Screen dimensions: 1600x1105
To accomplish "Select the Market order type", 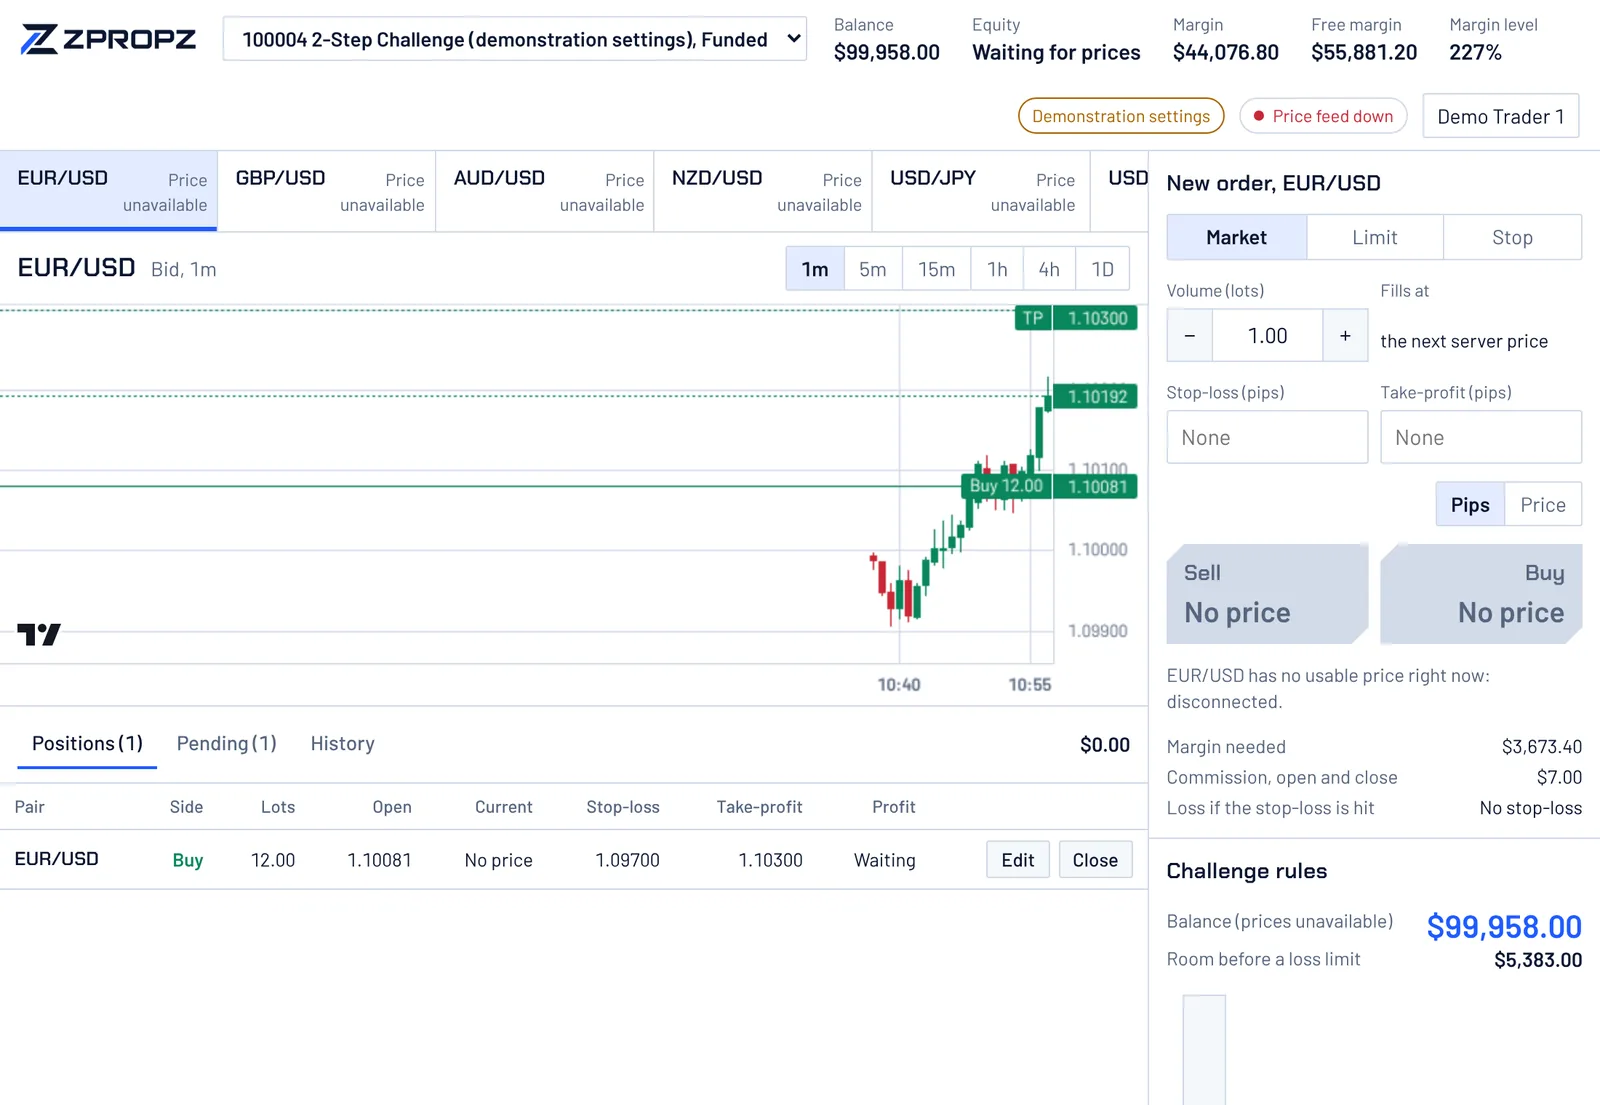I will point(1236,237).
